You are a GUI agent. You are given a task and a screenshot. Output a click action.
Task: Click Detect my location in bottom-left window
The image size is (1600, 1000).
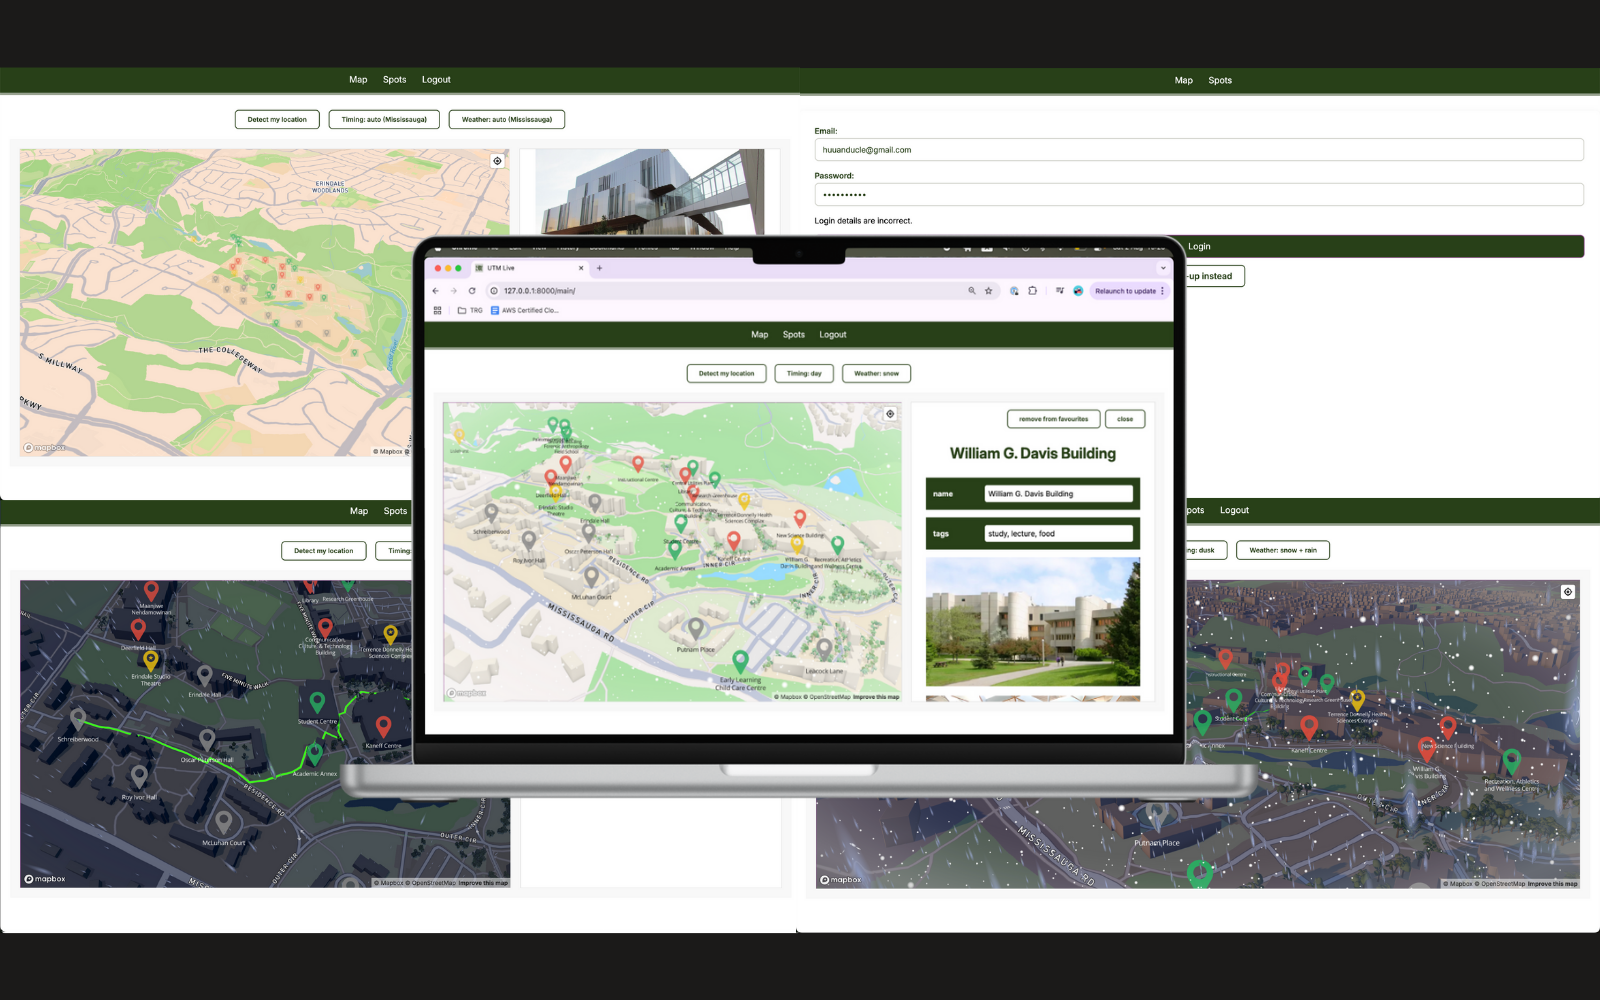(x=323, y=551)
